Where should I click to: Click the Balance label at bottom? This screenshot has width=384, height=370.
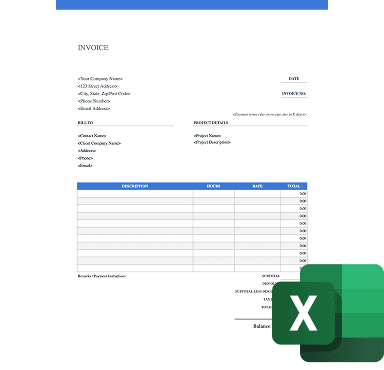tap(262, 326)
